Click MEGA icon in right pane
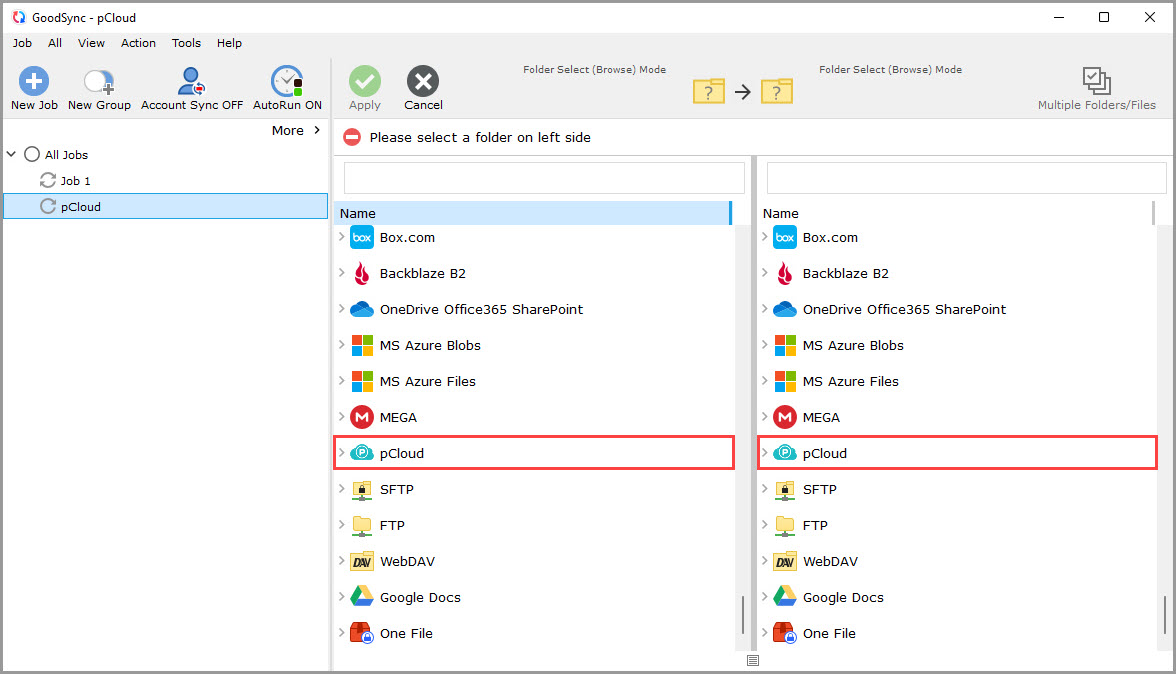1176x674 pixels. pyautogui.click(x=785, y=418)
